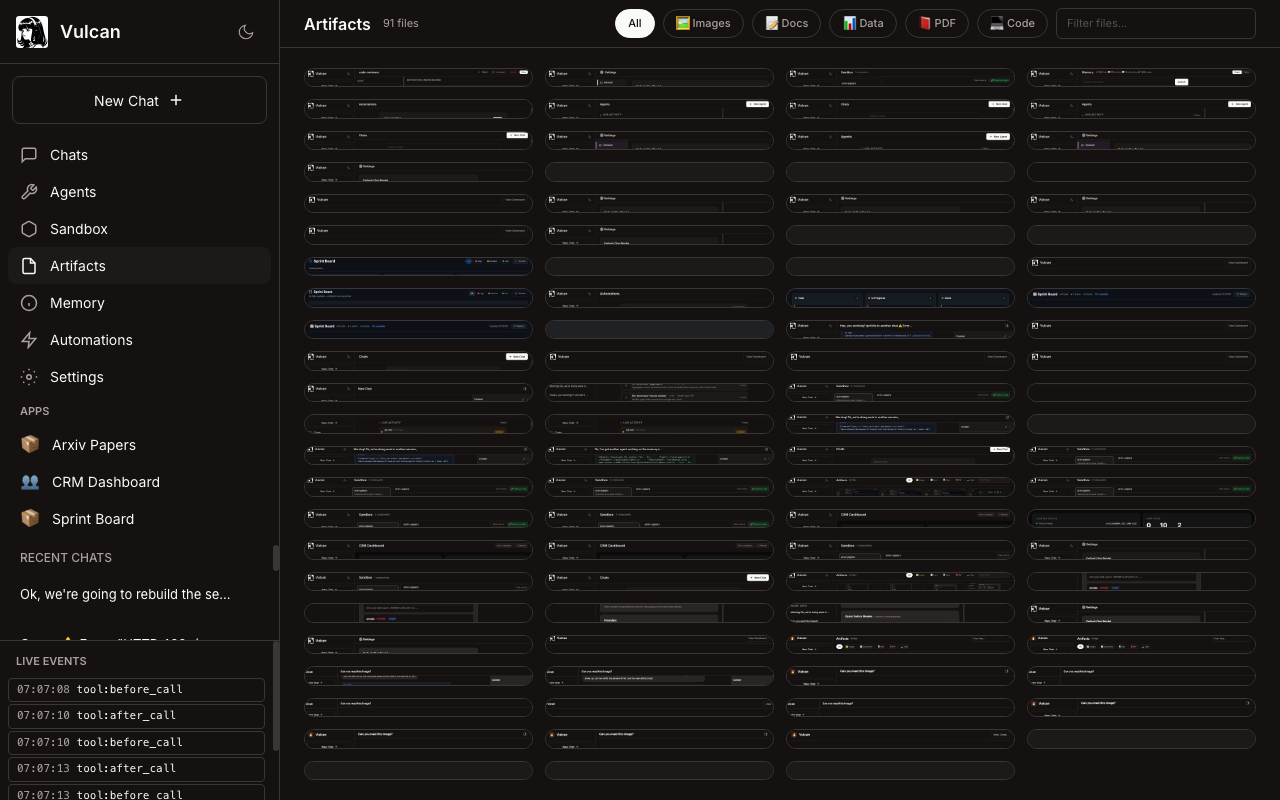Open Settings via the gear icon
Image resolution: width=1280 pixels, height=800 pixels.
(x=29, y=377)
